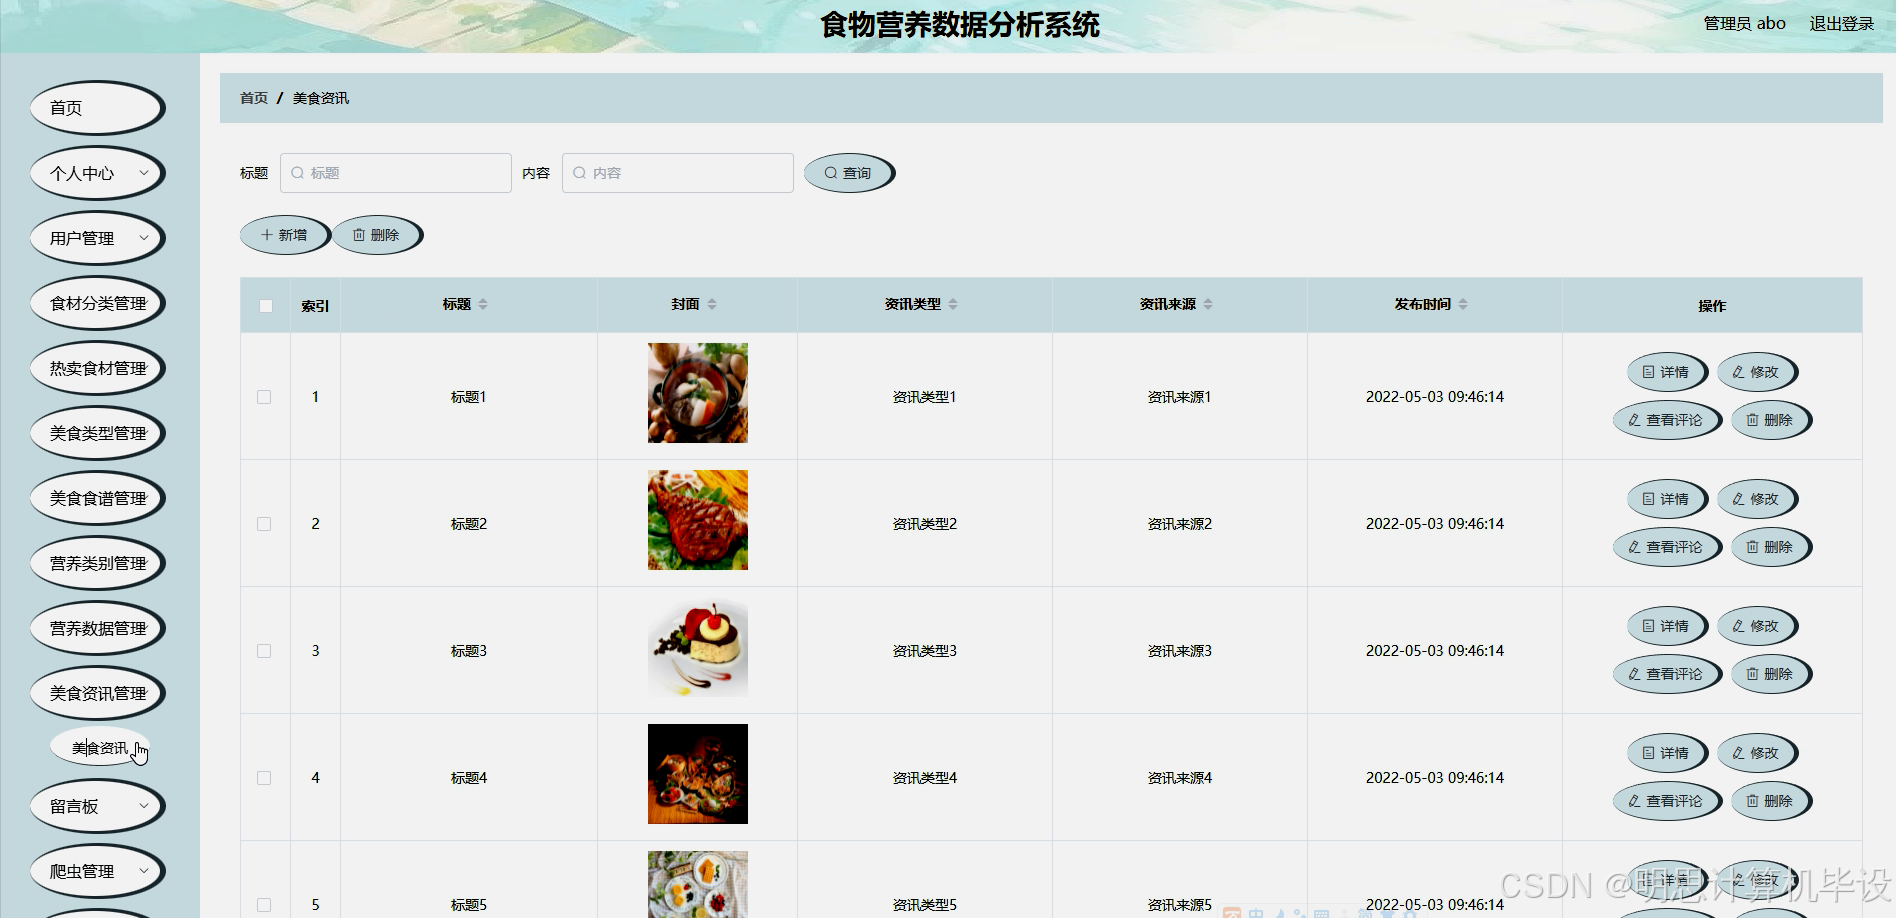The width and height of the screenshot is (1896, 918).
Task: Check the checkbox for row 标题4
Action: (264, 778)
